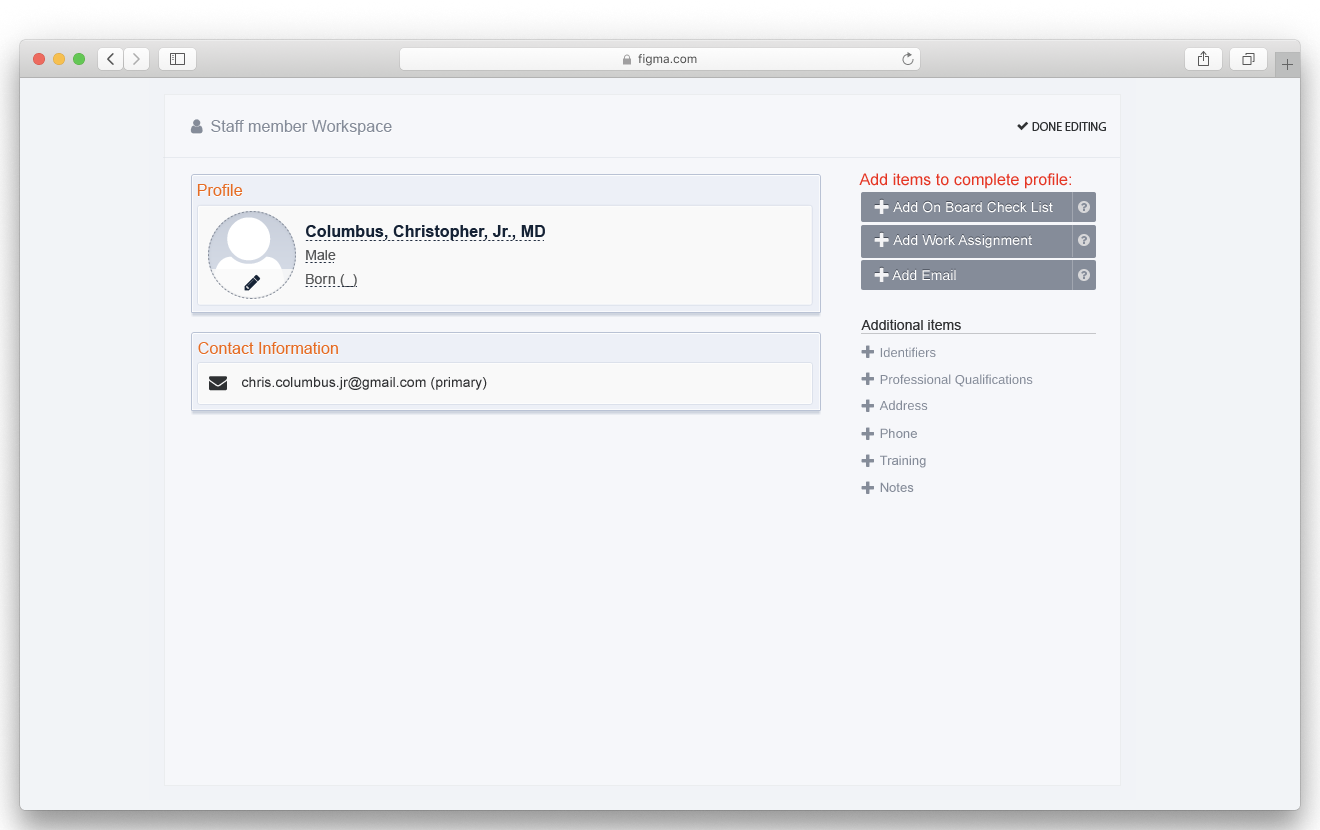Click the help icon beside Add Email

(1084, 275)
